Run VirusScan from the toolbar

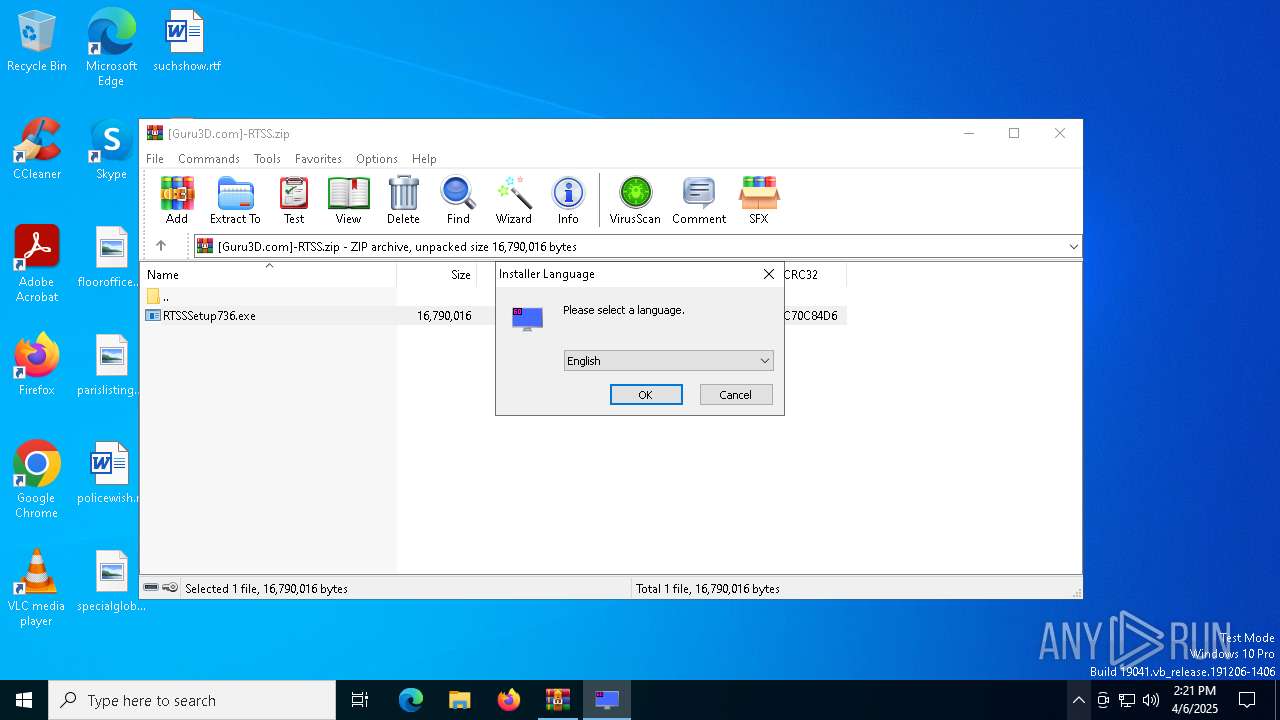(x=635, y=200)
